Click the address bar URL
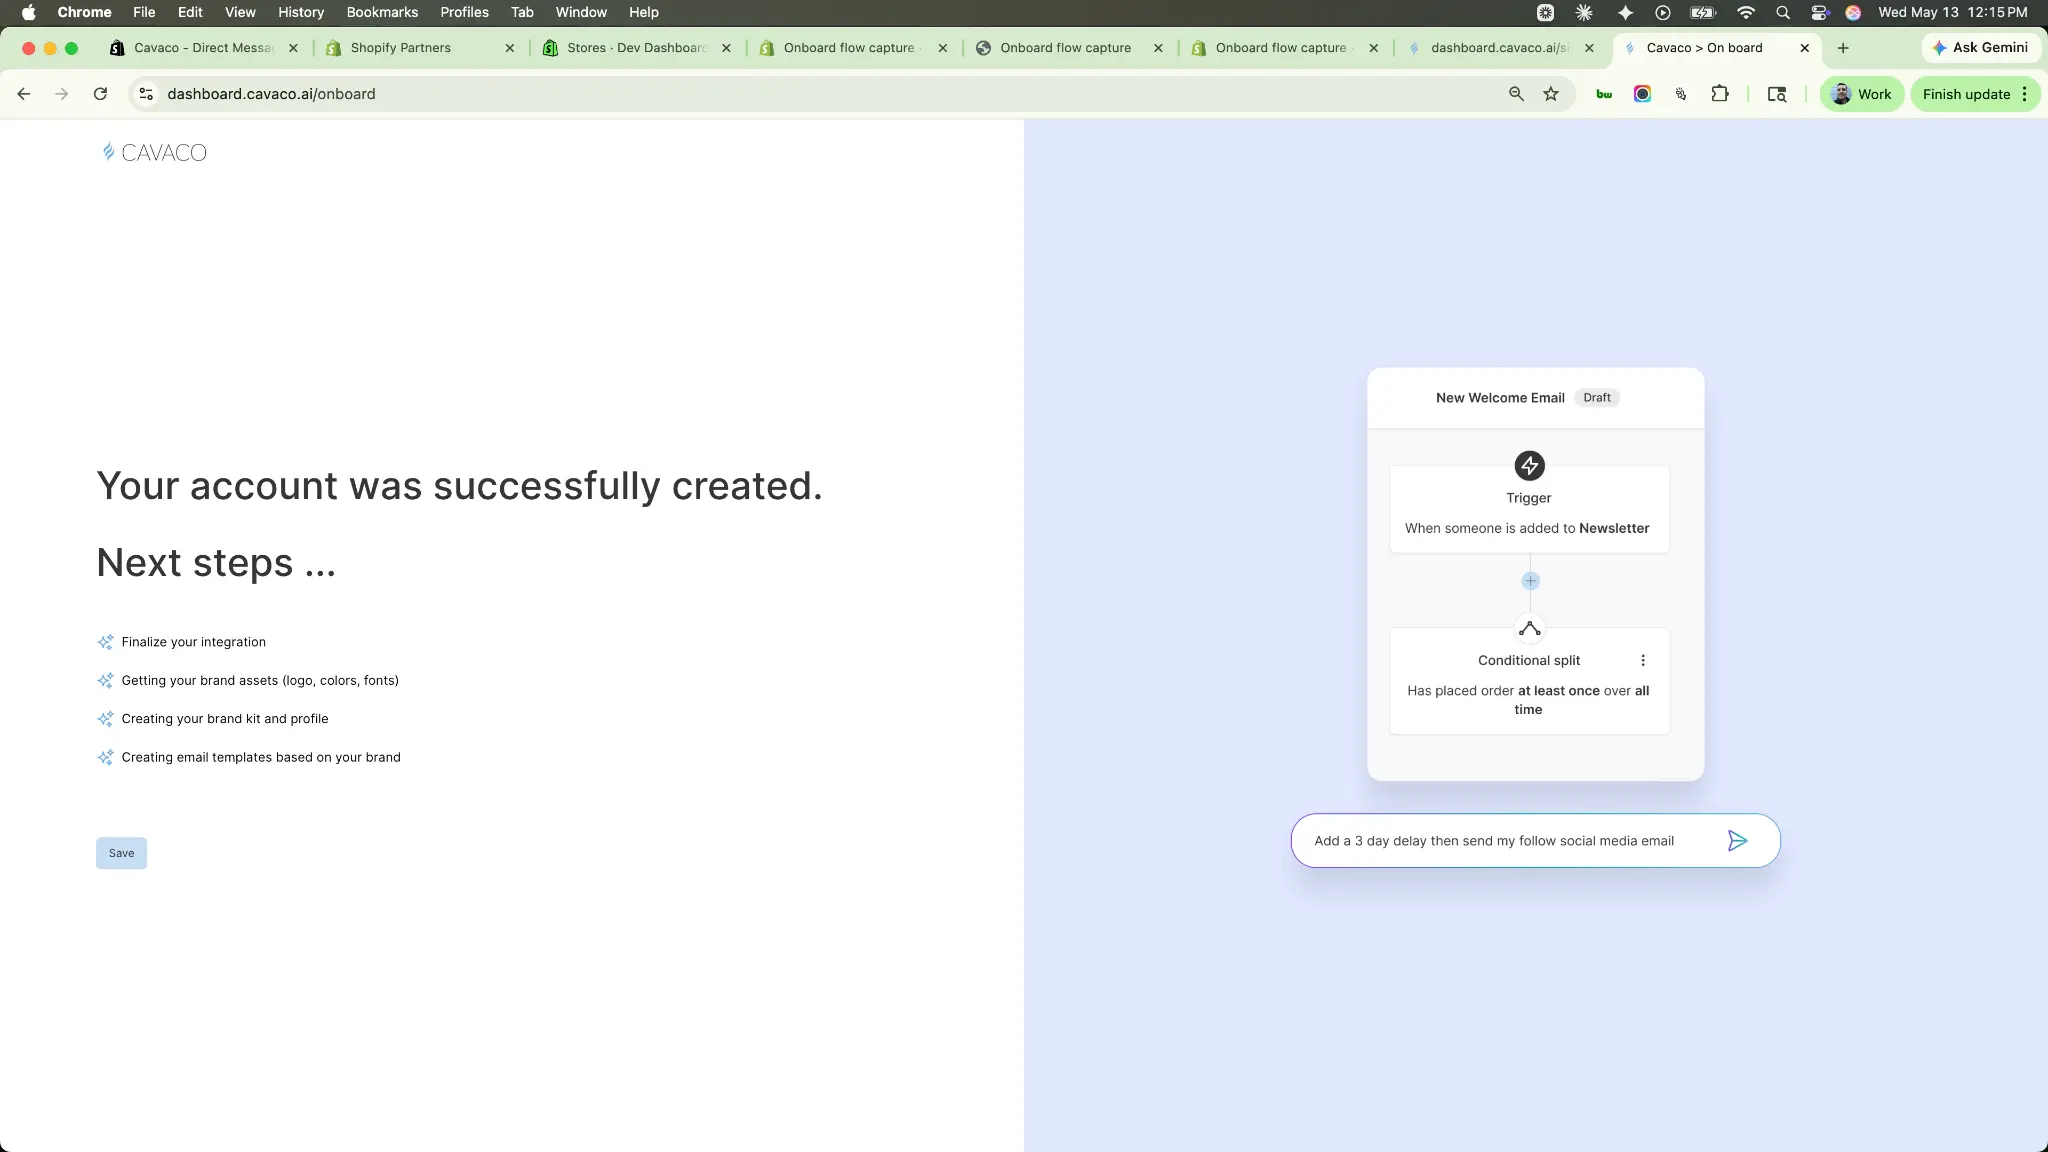Viewport: 2048px width, 1152px height. coord(271,94)
